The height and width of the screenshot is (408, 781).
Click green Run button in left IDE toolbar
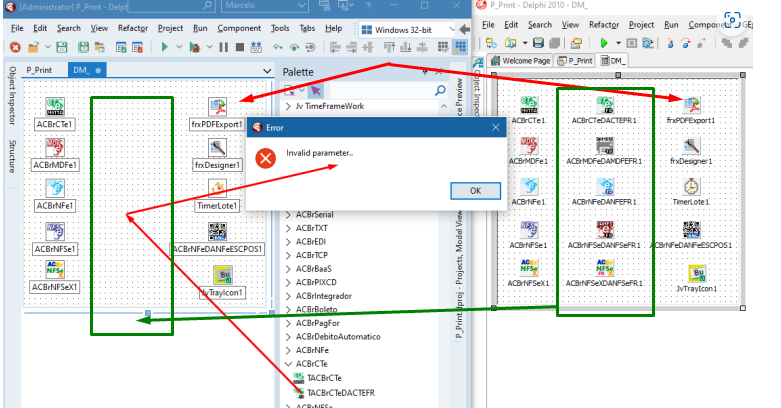pyautogui.click(x=164, y=47)
